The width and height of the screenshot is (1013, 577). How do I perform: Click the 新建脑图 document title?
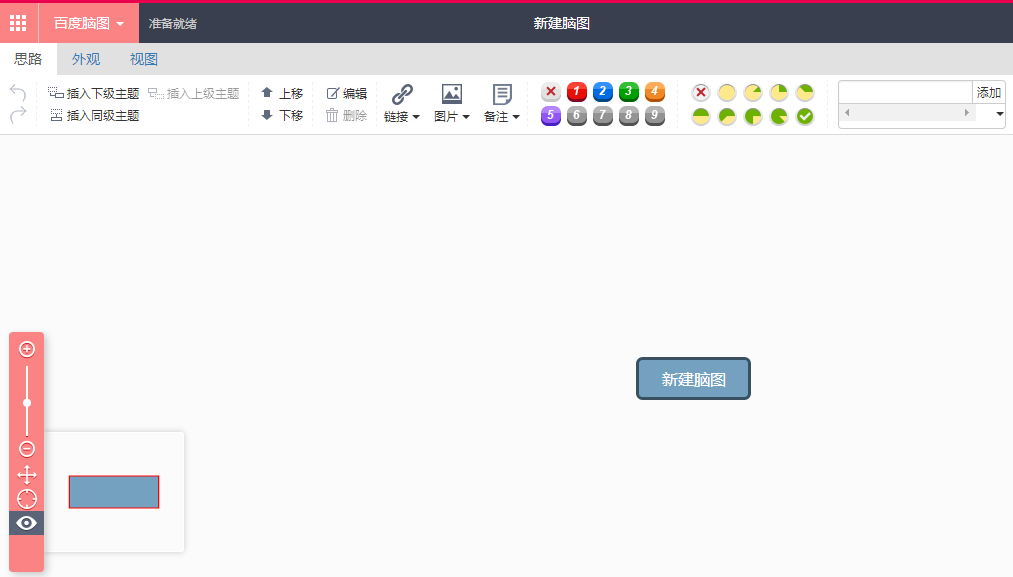(x=561, y=23)
